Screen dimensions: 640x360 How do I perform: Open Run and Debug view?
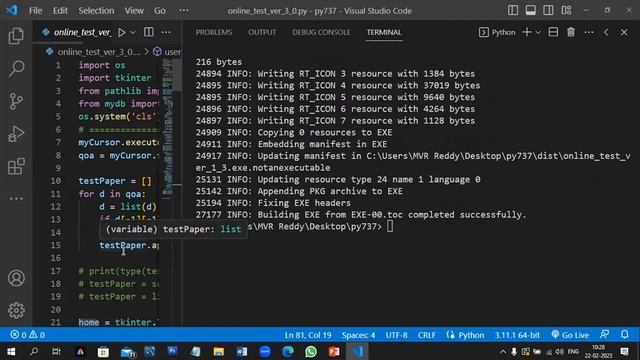16,133
